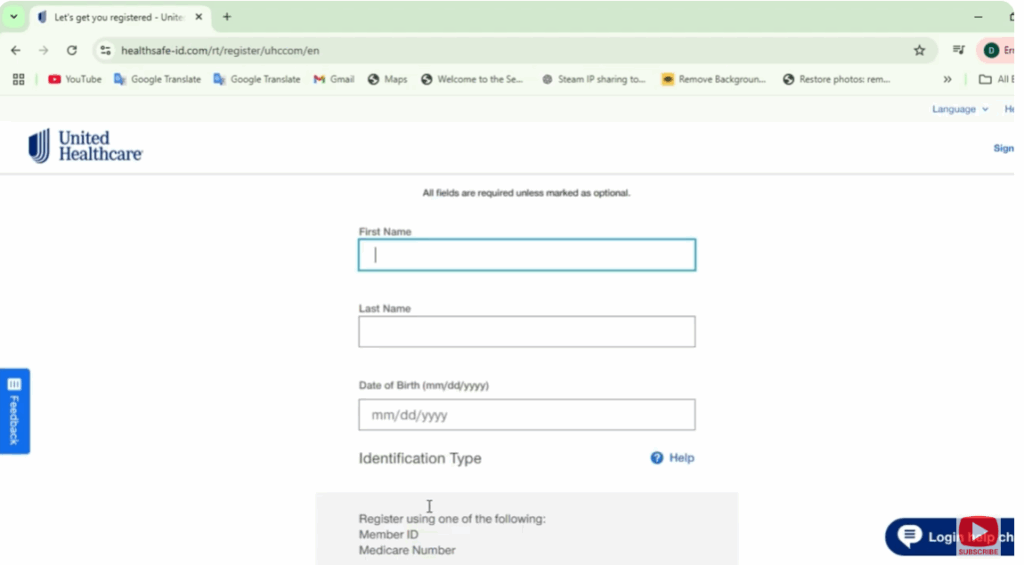Expand the Language dropdown
The image size is (1024, 565).
point(960,109)
